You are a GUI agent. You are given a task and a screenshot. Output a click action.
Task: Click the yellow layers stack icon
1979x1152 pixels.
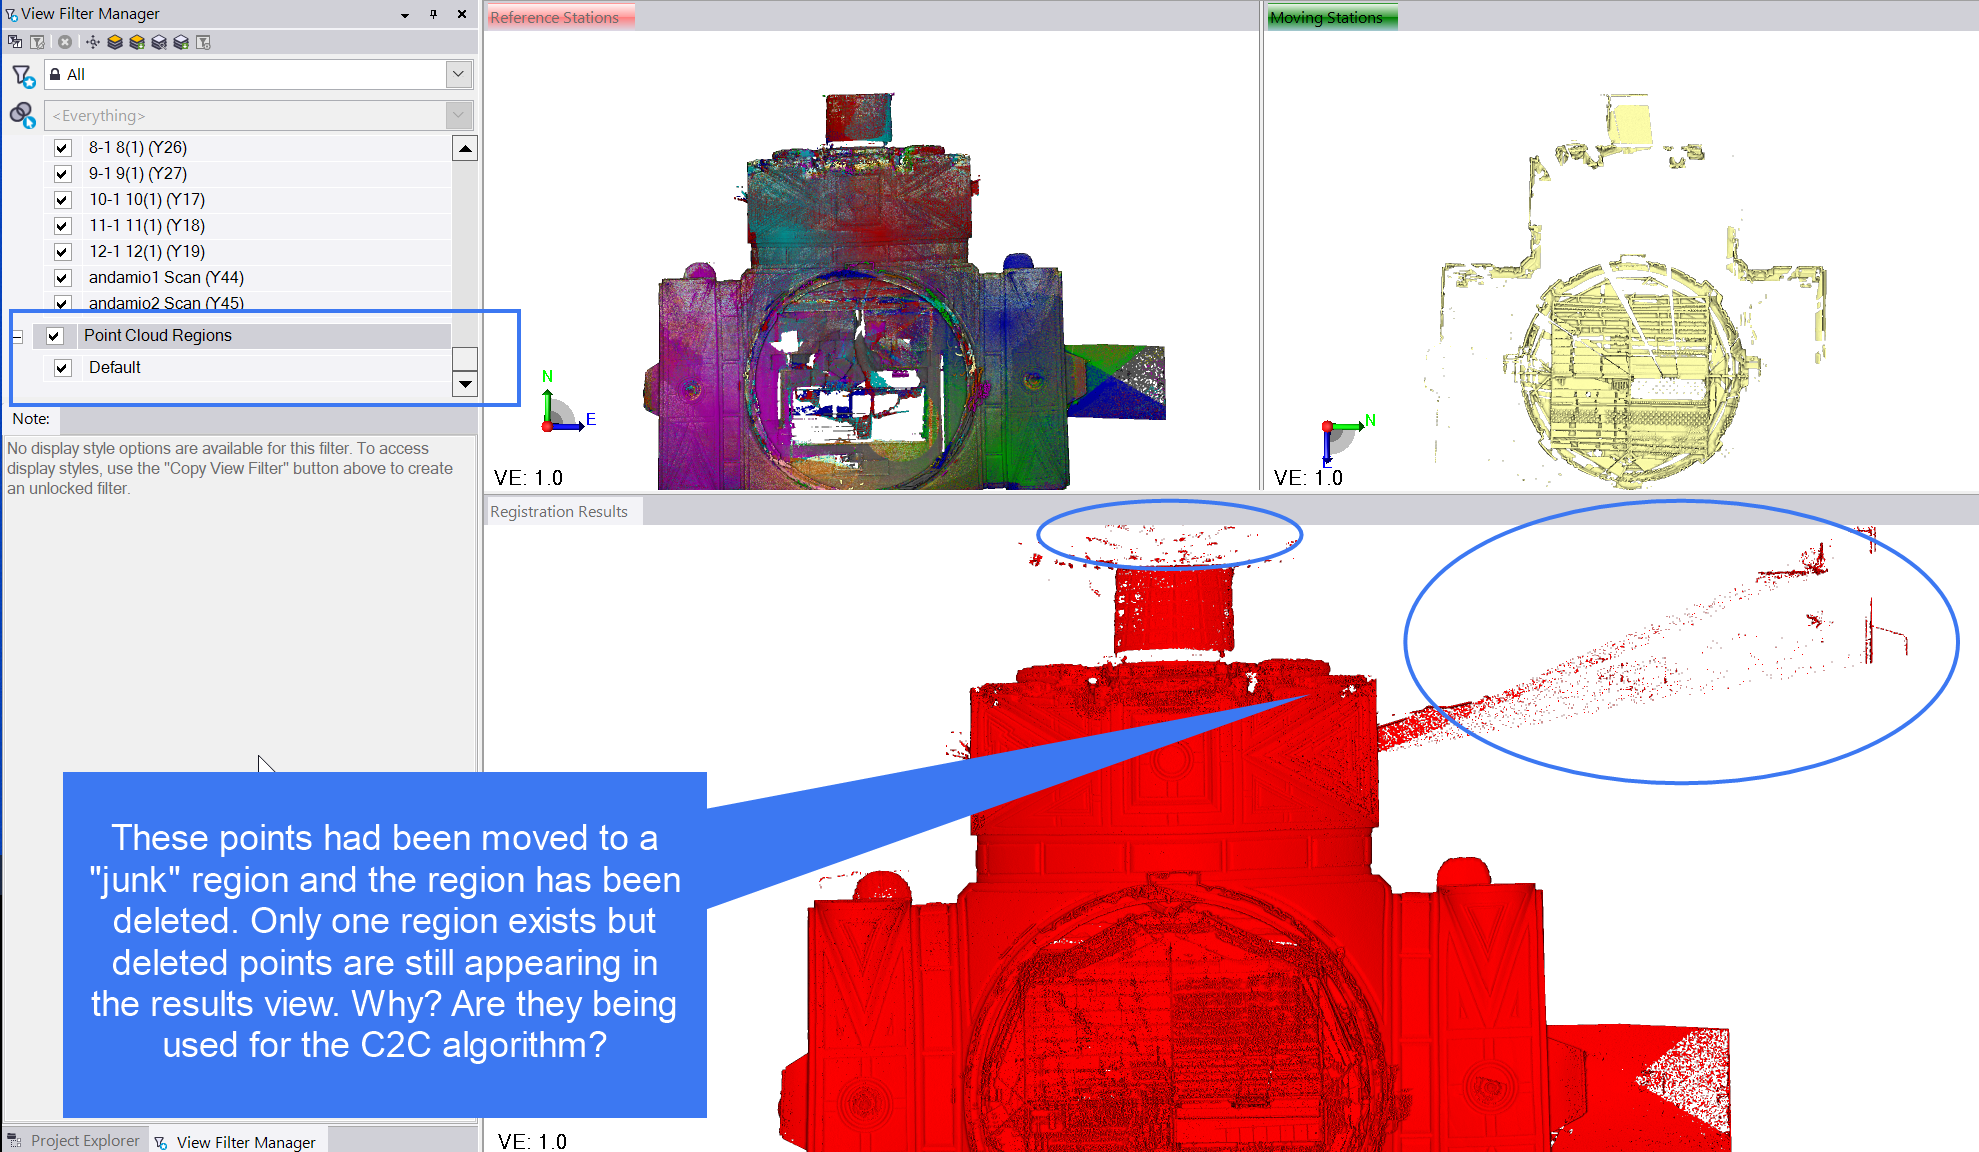pyautogui.click(x=115, y=42)
